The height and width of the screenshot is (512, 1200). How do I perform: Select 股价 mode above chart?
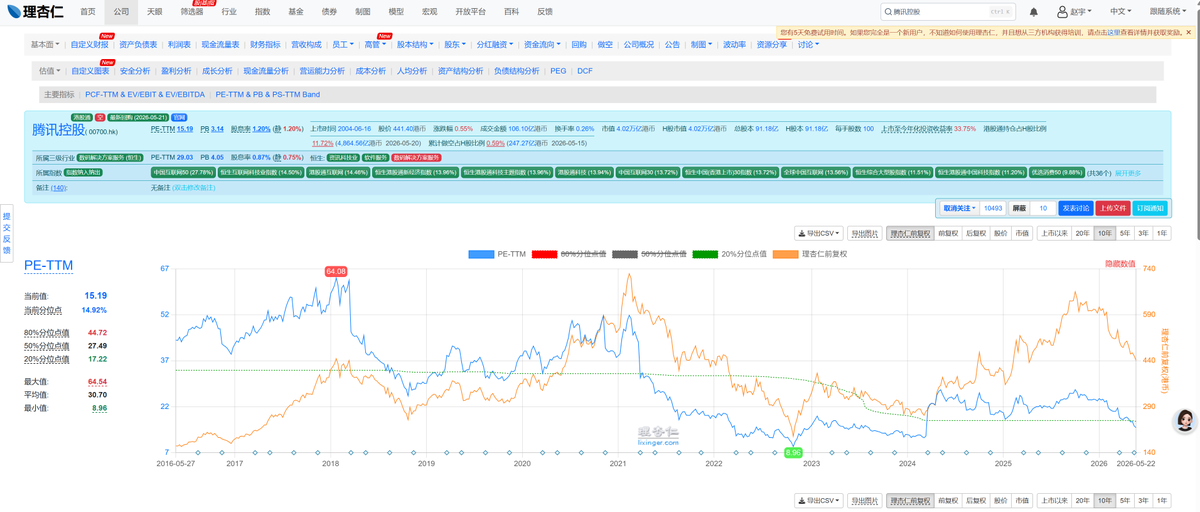(1000, 233)
